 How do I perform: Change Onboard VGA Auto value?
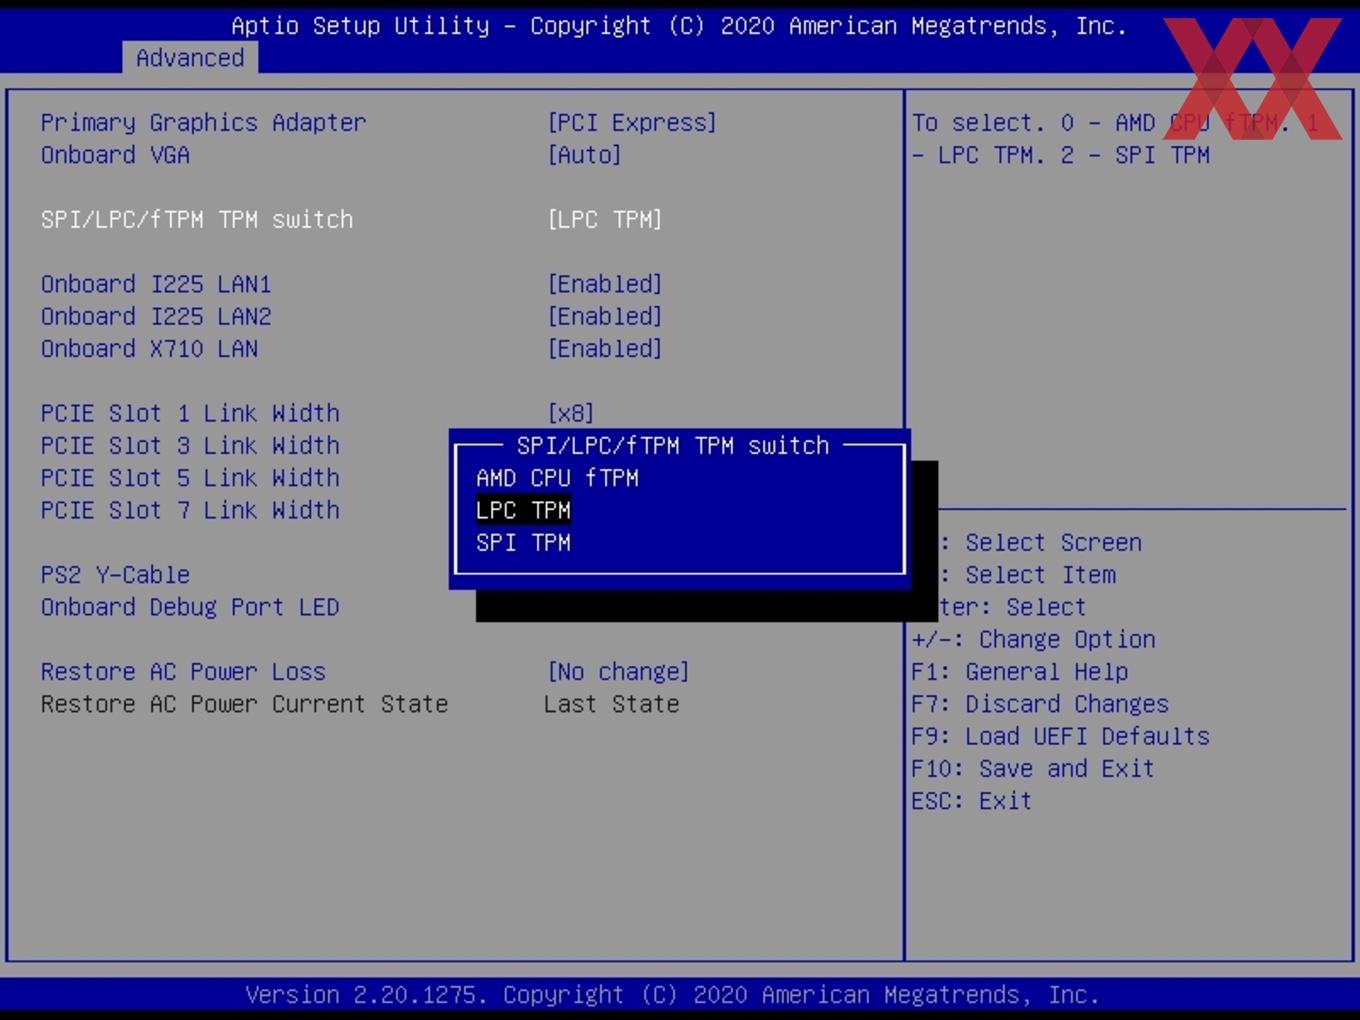[x=584, y=155]
